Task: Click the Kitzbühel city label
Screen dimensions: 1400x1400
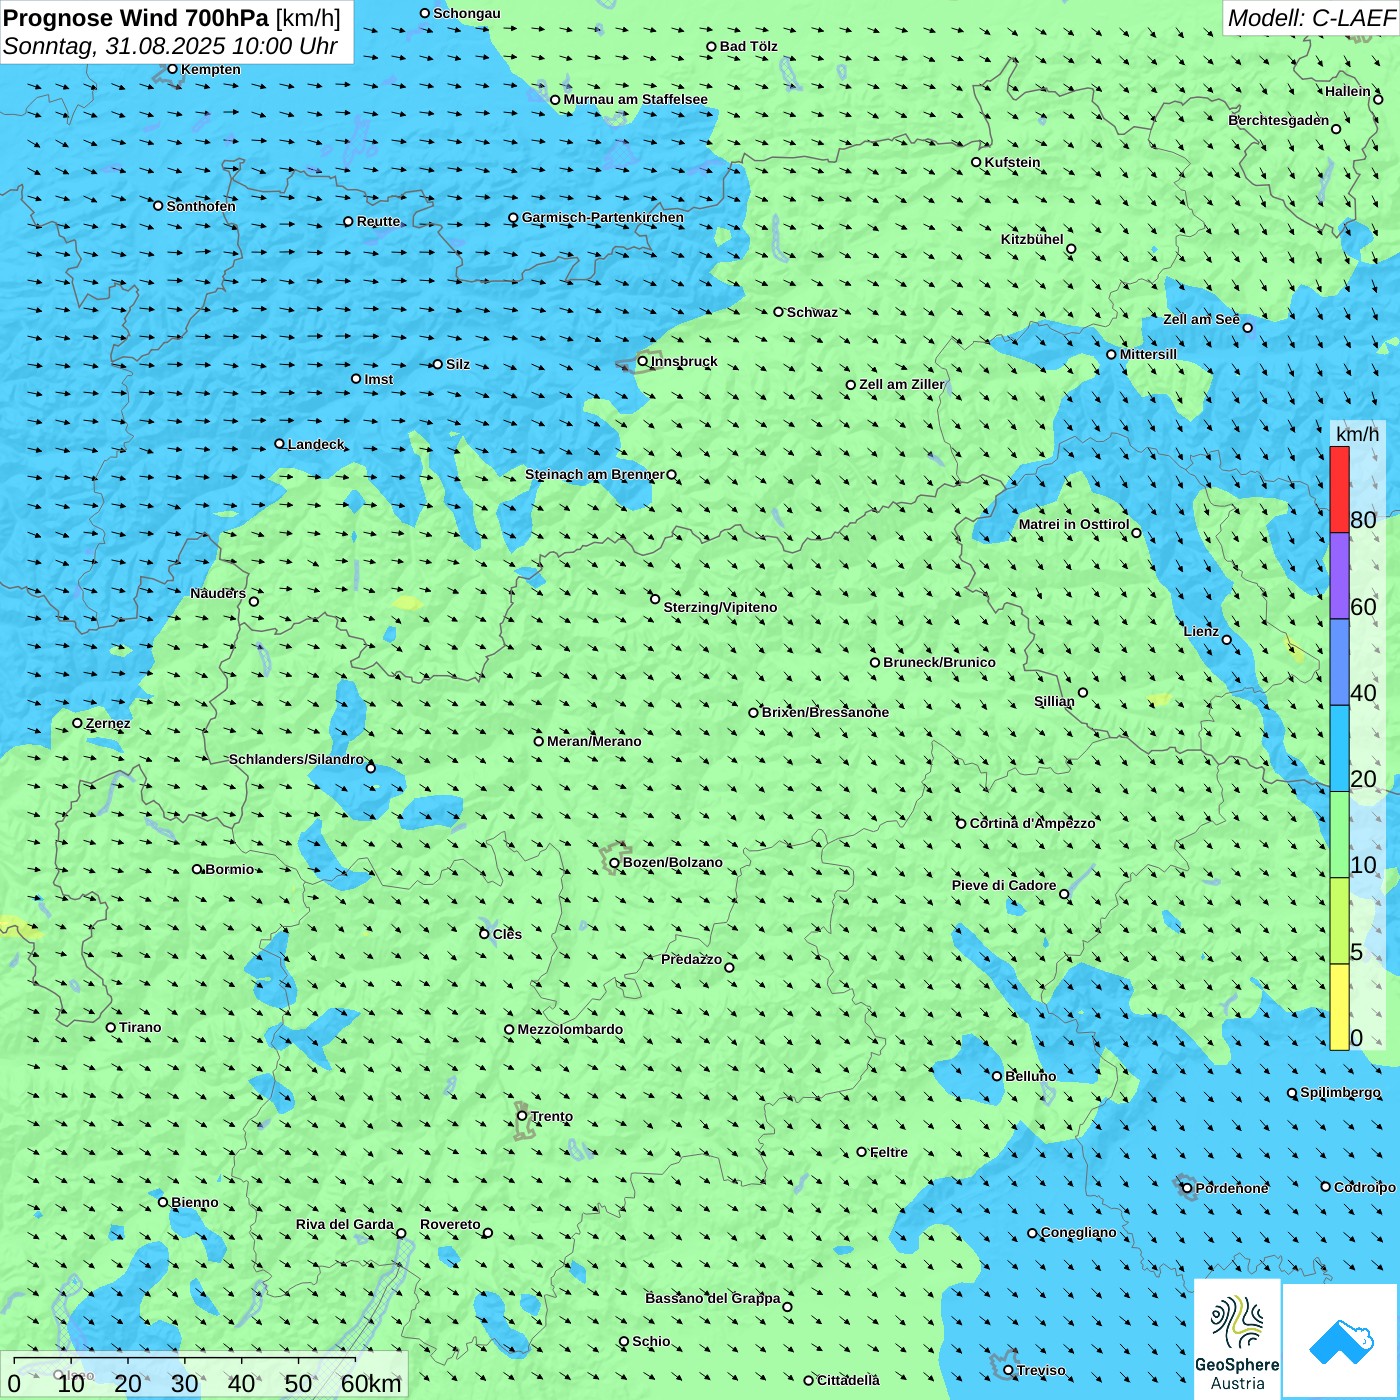Action: pyautogui.click(x=1032, y=239)
